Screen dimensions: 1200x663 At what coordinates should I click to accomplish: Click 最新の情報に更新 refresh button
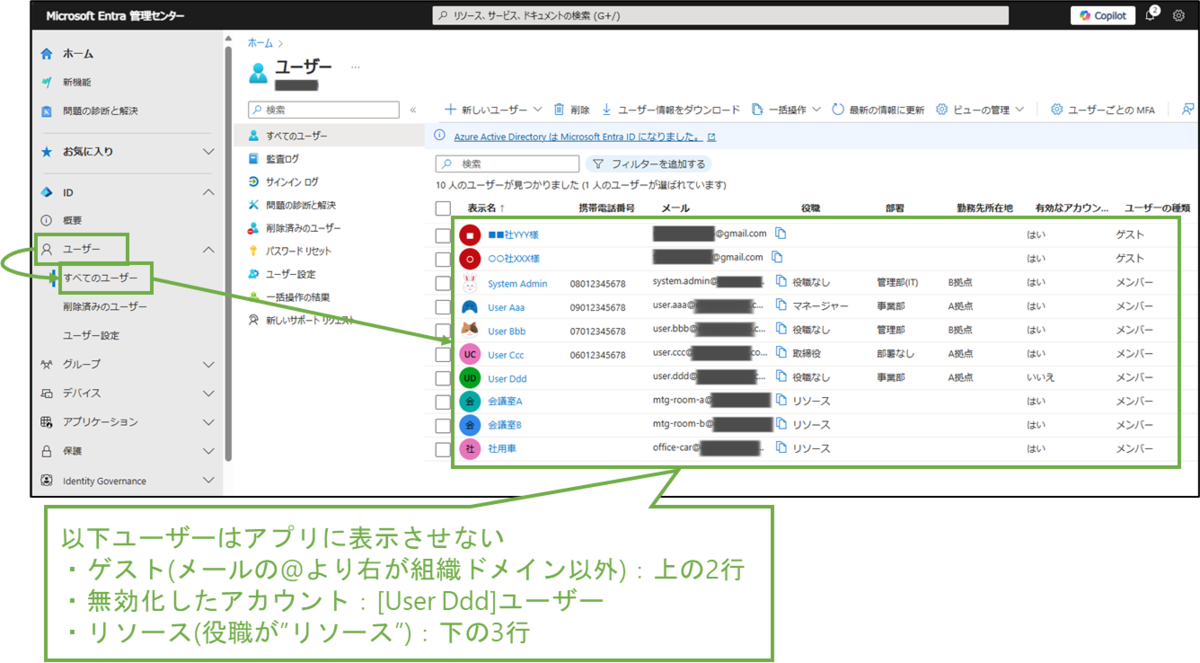pos(878,109)
